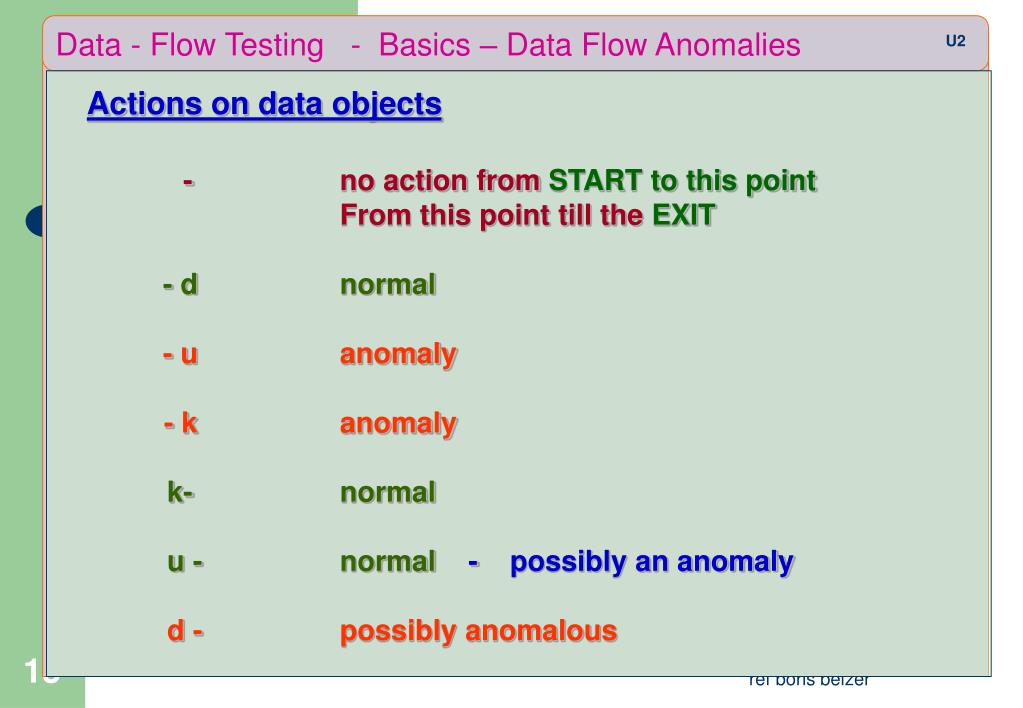The height and width of the screenshot is (708, 1023).
Task: Click the 'u -' action symbol
Action: click(x=185, y=561)
